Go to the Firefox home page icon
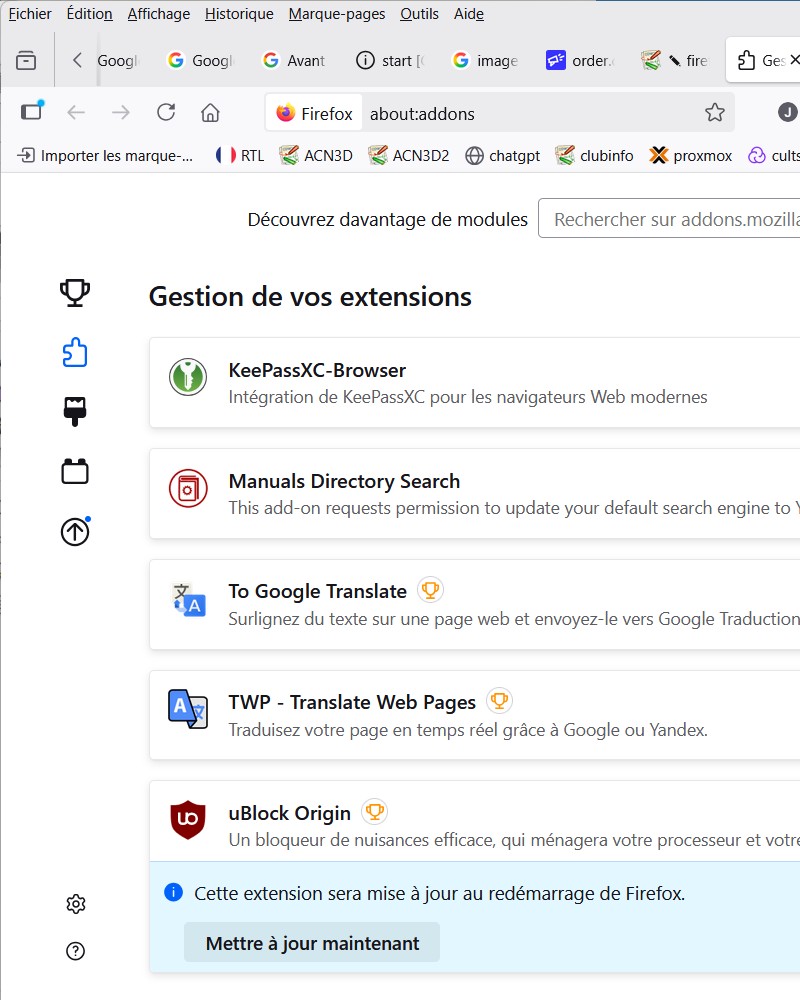The width and height of the screenshot is (800, 1000). click(x=210, y=113)
